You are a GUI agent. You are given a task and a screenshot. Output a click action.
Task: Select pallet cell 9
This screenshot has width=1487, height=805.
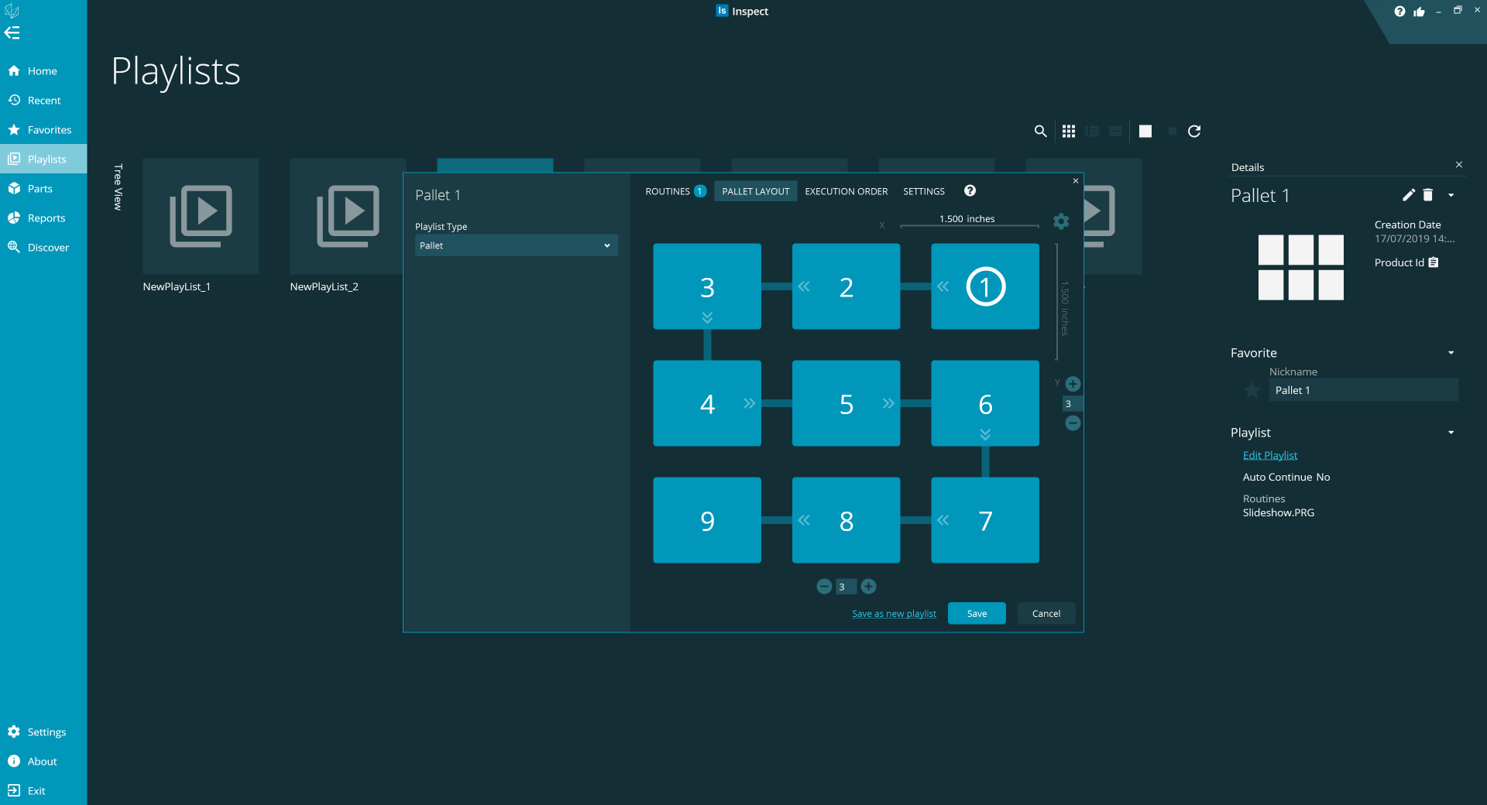point(707,520)
